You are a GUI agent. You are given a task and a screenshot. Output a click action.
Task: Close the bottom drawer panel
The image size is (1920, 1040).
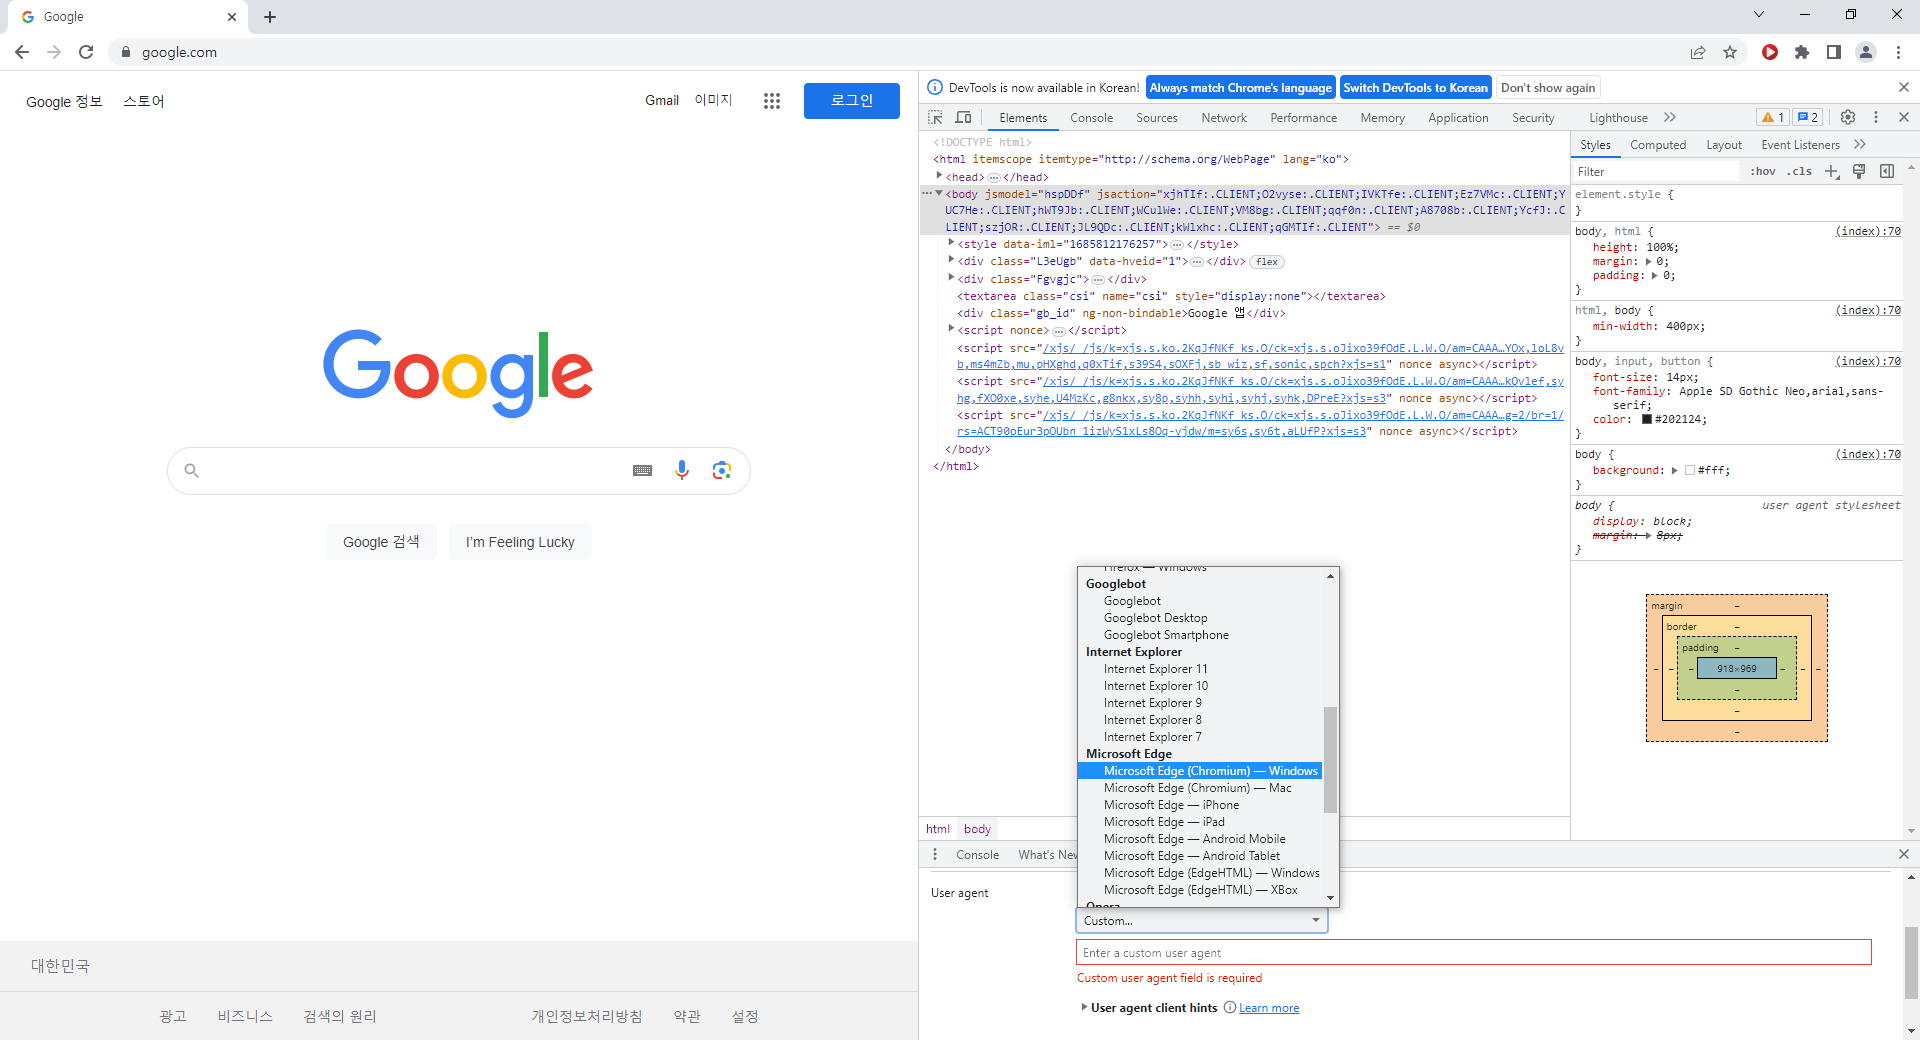tap(1904, 854)
